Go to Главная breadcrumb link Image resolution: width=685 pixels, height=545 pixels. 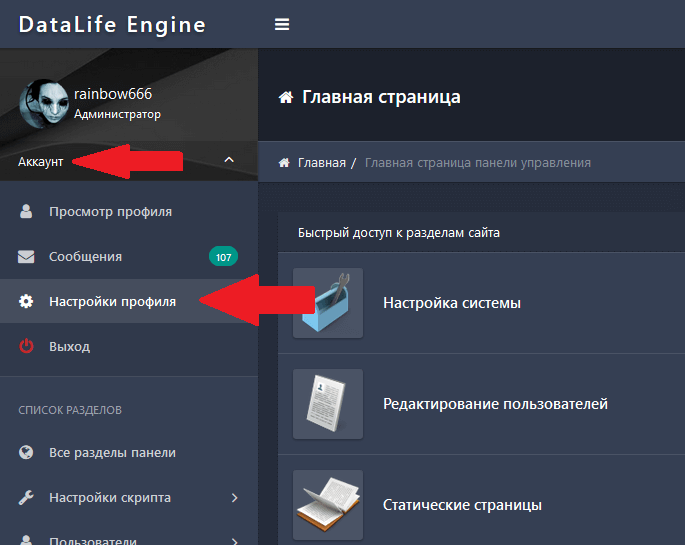tap(322, 163)
